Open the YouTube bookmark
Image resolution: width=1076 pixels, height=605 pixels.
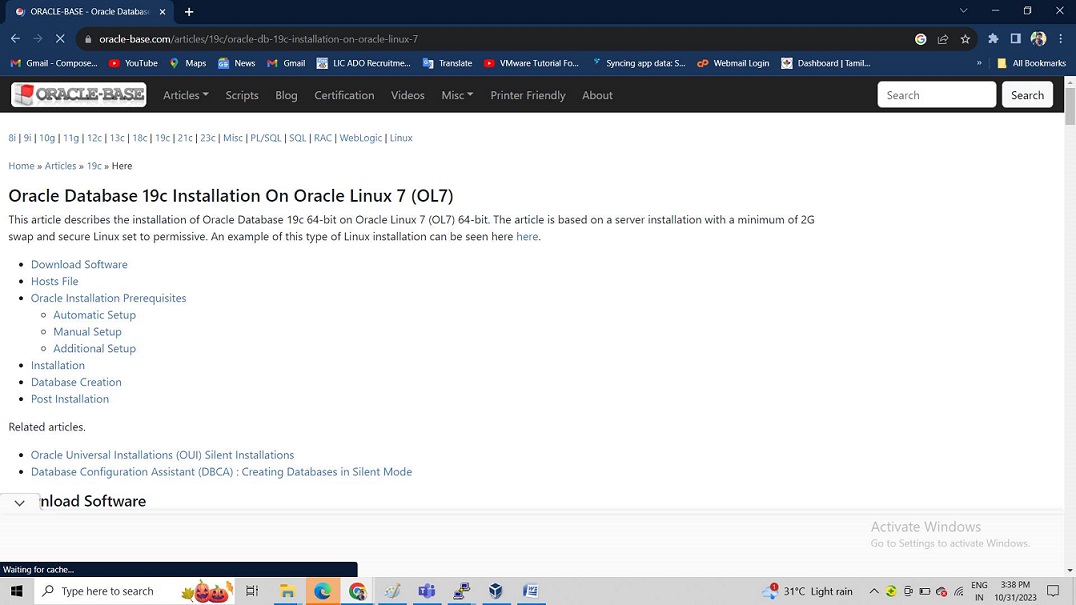click(133, 63)
